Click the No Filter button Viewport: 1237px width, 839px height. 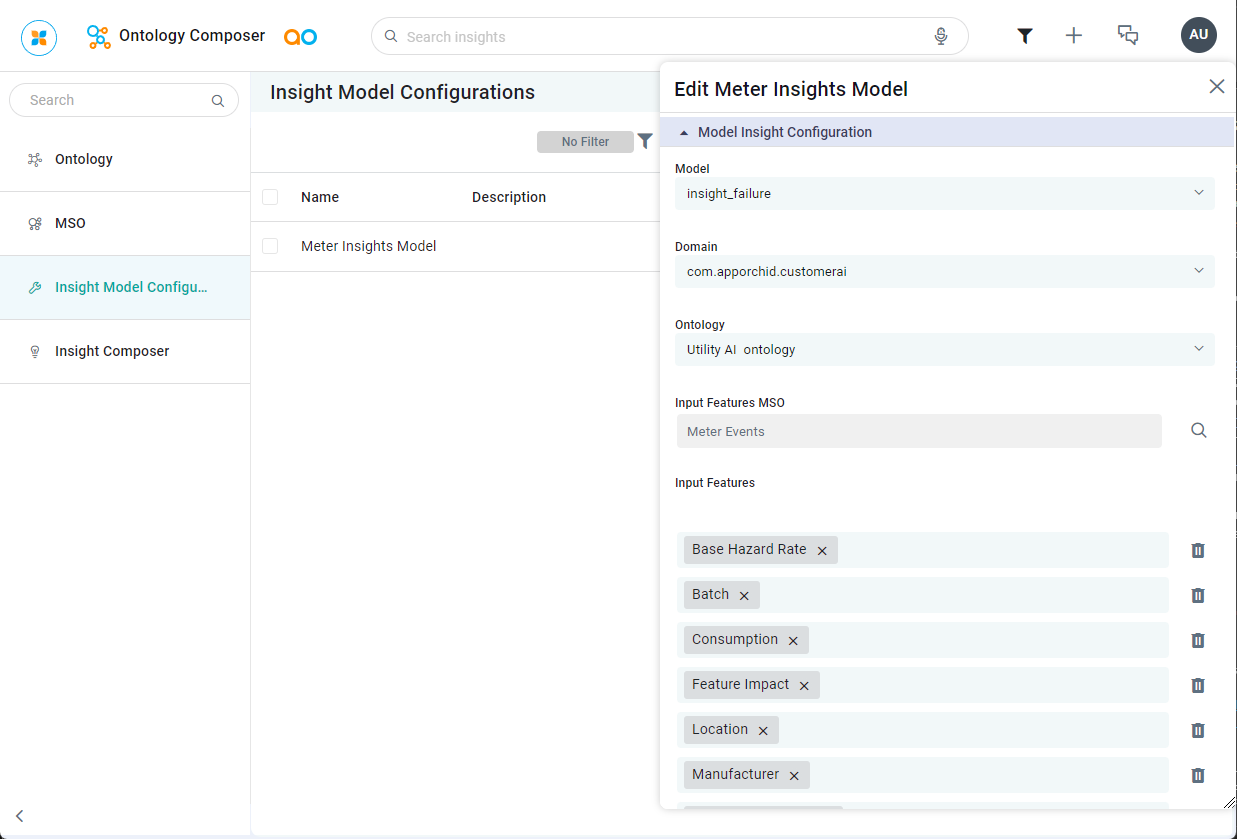(585, 142)
